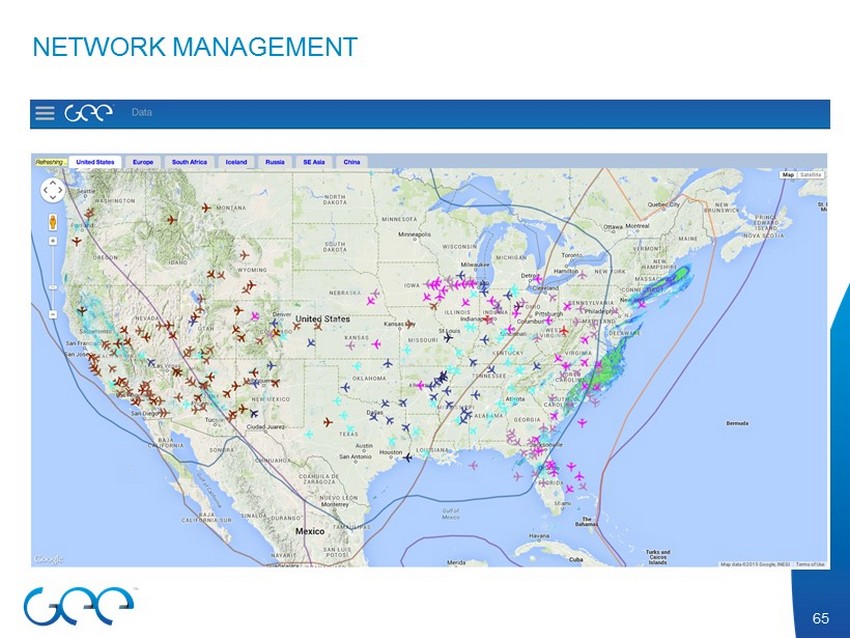Open the United States tab
Viewport: 850px width, 638px height.
pos(96,161)
